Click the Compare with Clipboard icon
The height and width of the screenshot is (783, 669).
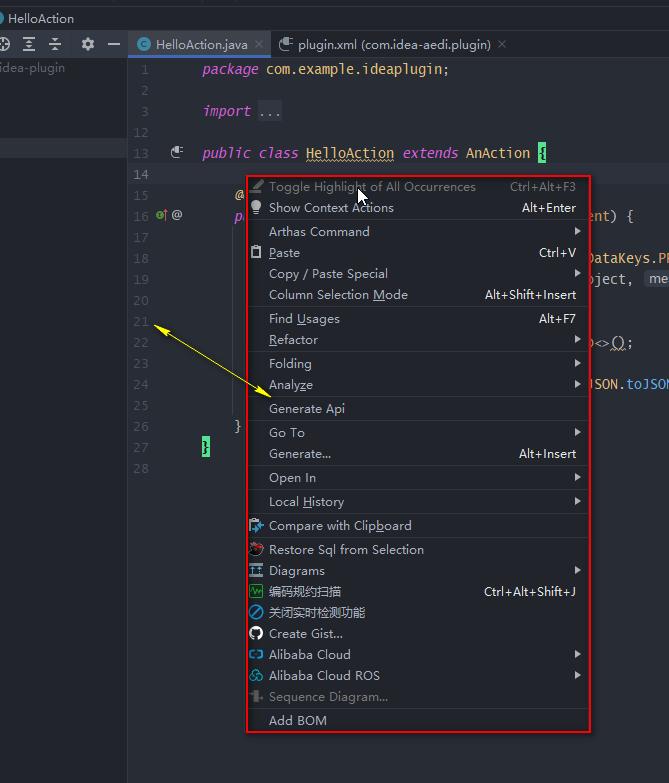click(256, 525)
